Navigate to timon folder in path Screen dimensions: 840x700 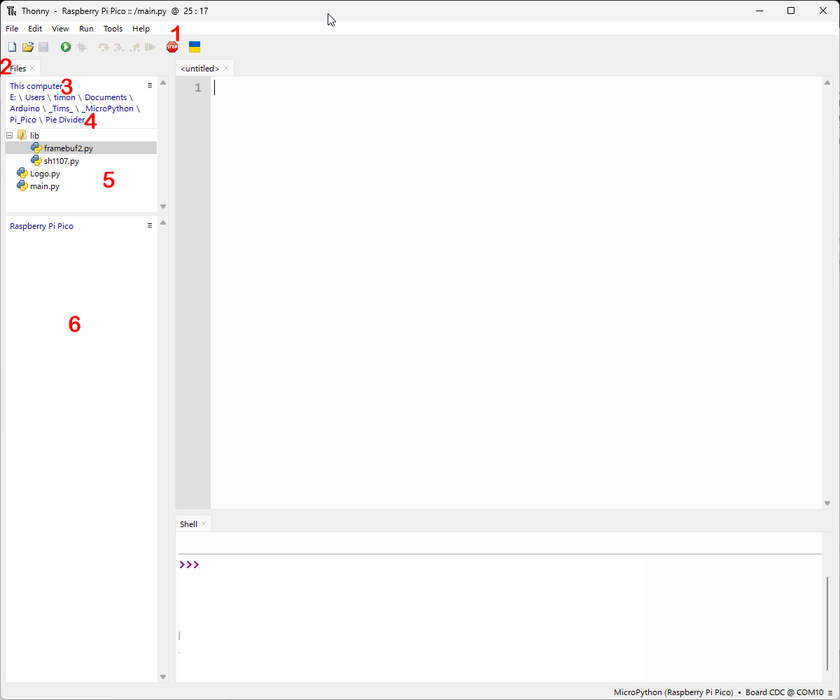point(64,97)
